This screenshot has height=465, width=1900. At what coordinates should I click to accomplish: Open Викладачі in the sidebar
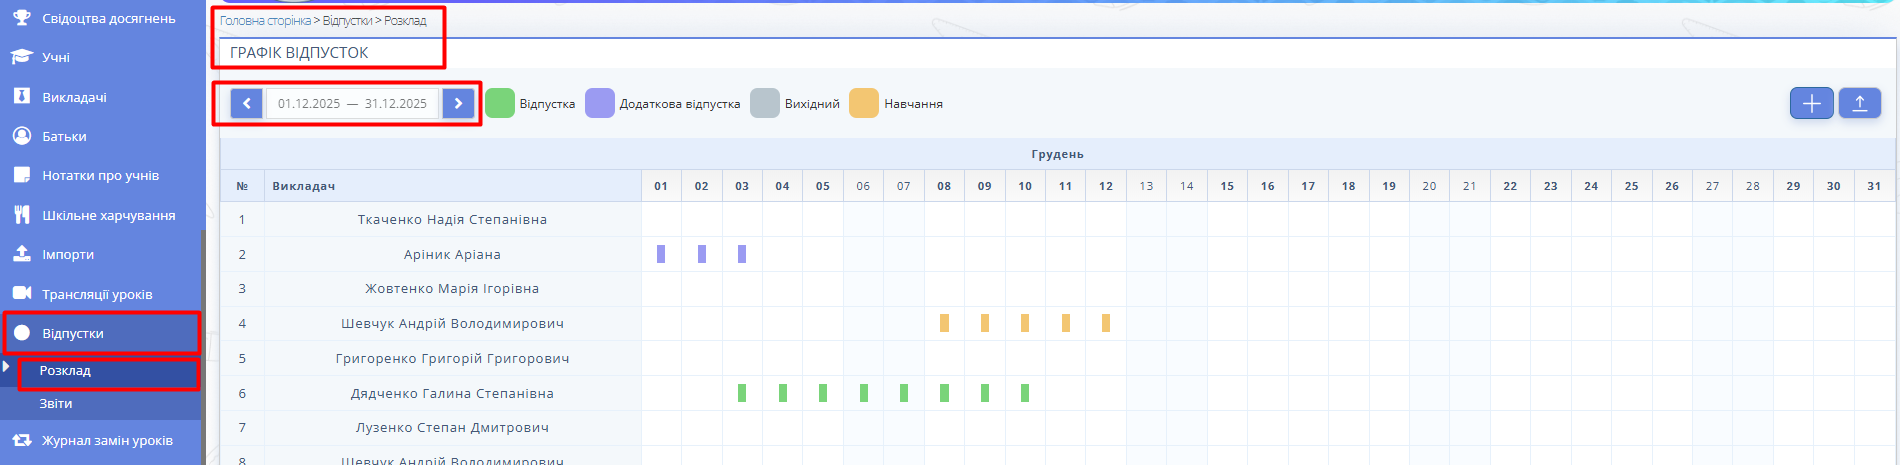tap(74, 97)
